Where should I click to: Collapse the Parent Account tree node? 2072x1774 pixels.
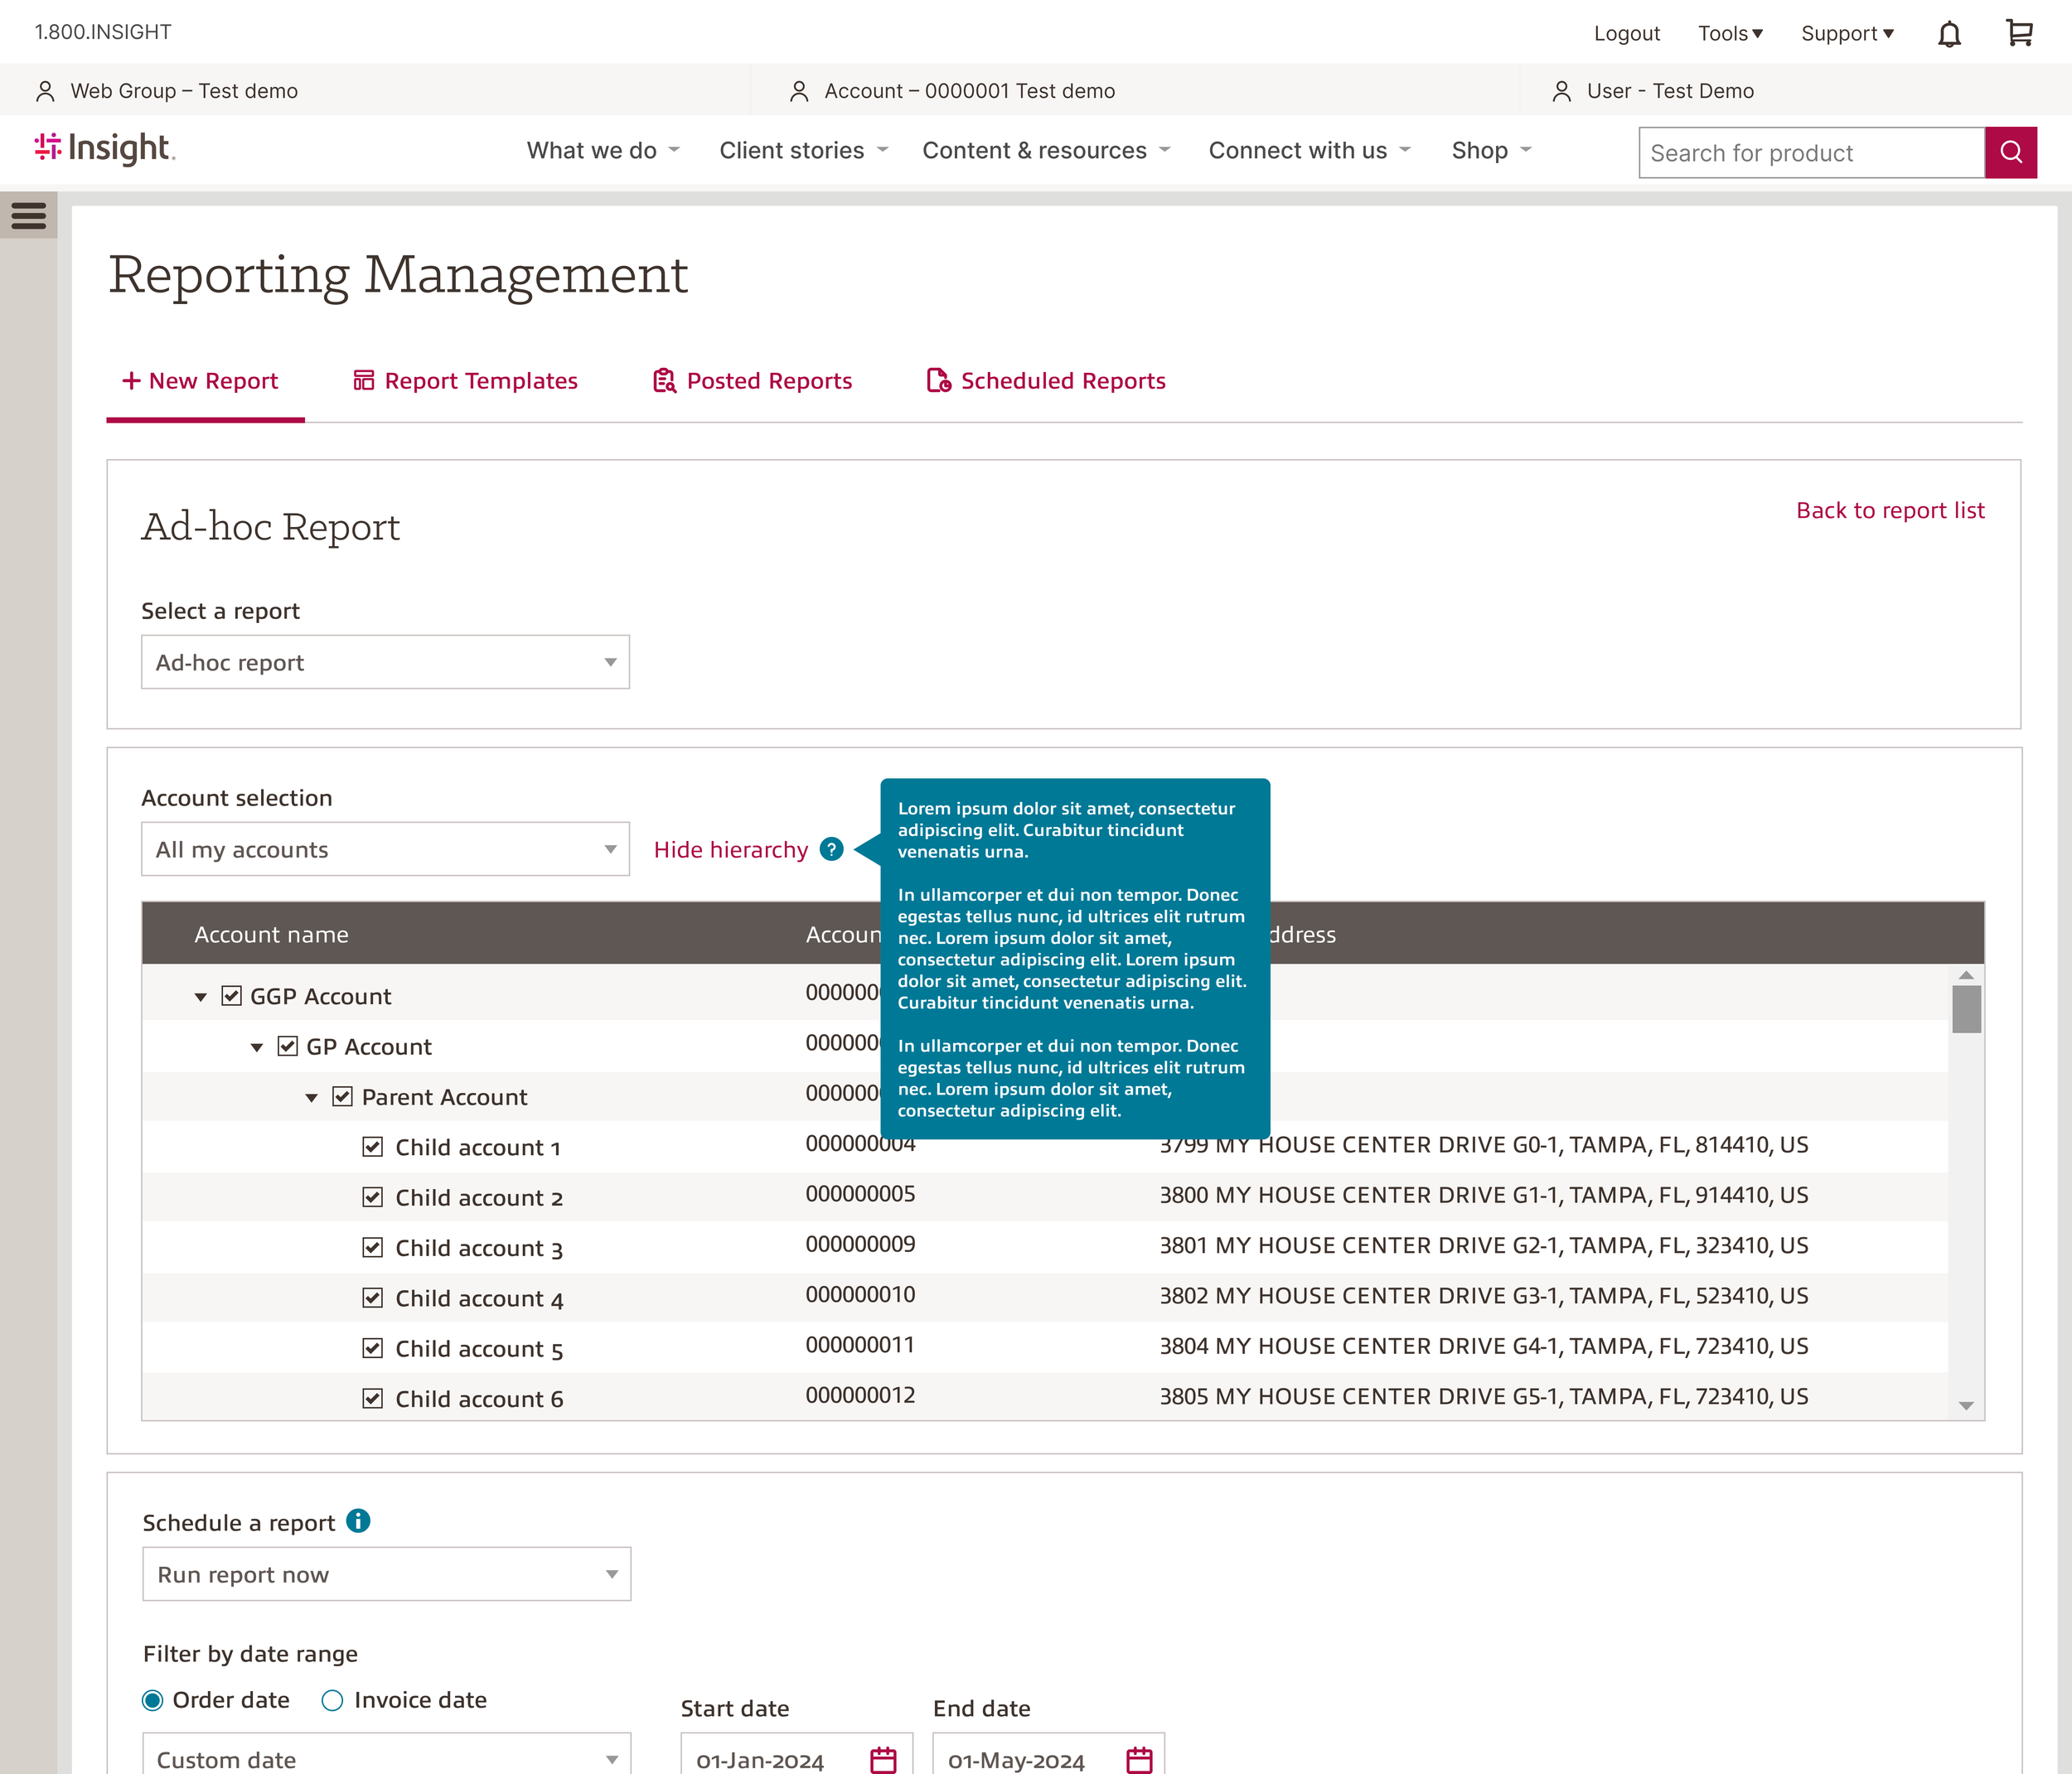(x=311, y=1097)
